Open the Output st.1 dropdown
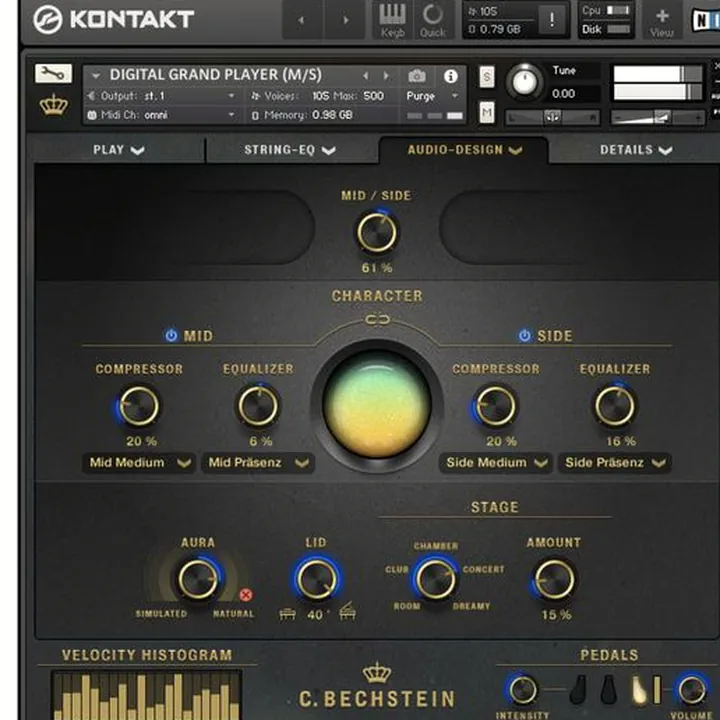The image size is (720, 720). tap(163, 96)
